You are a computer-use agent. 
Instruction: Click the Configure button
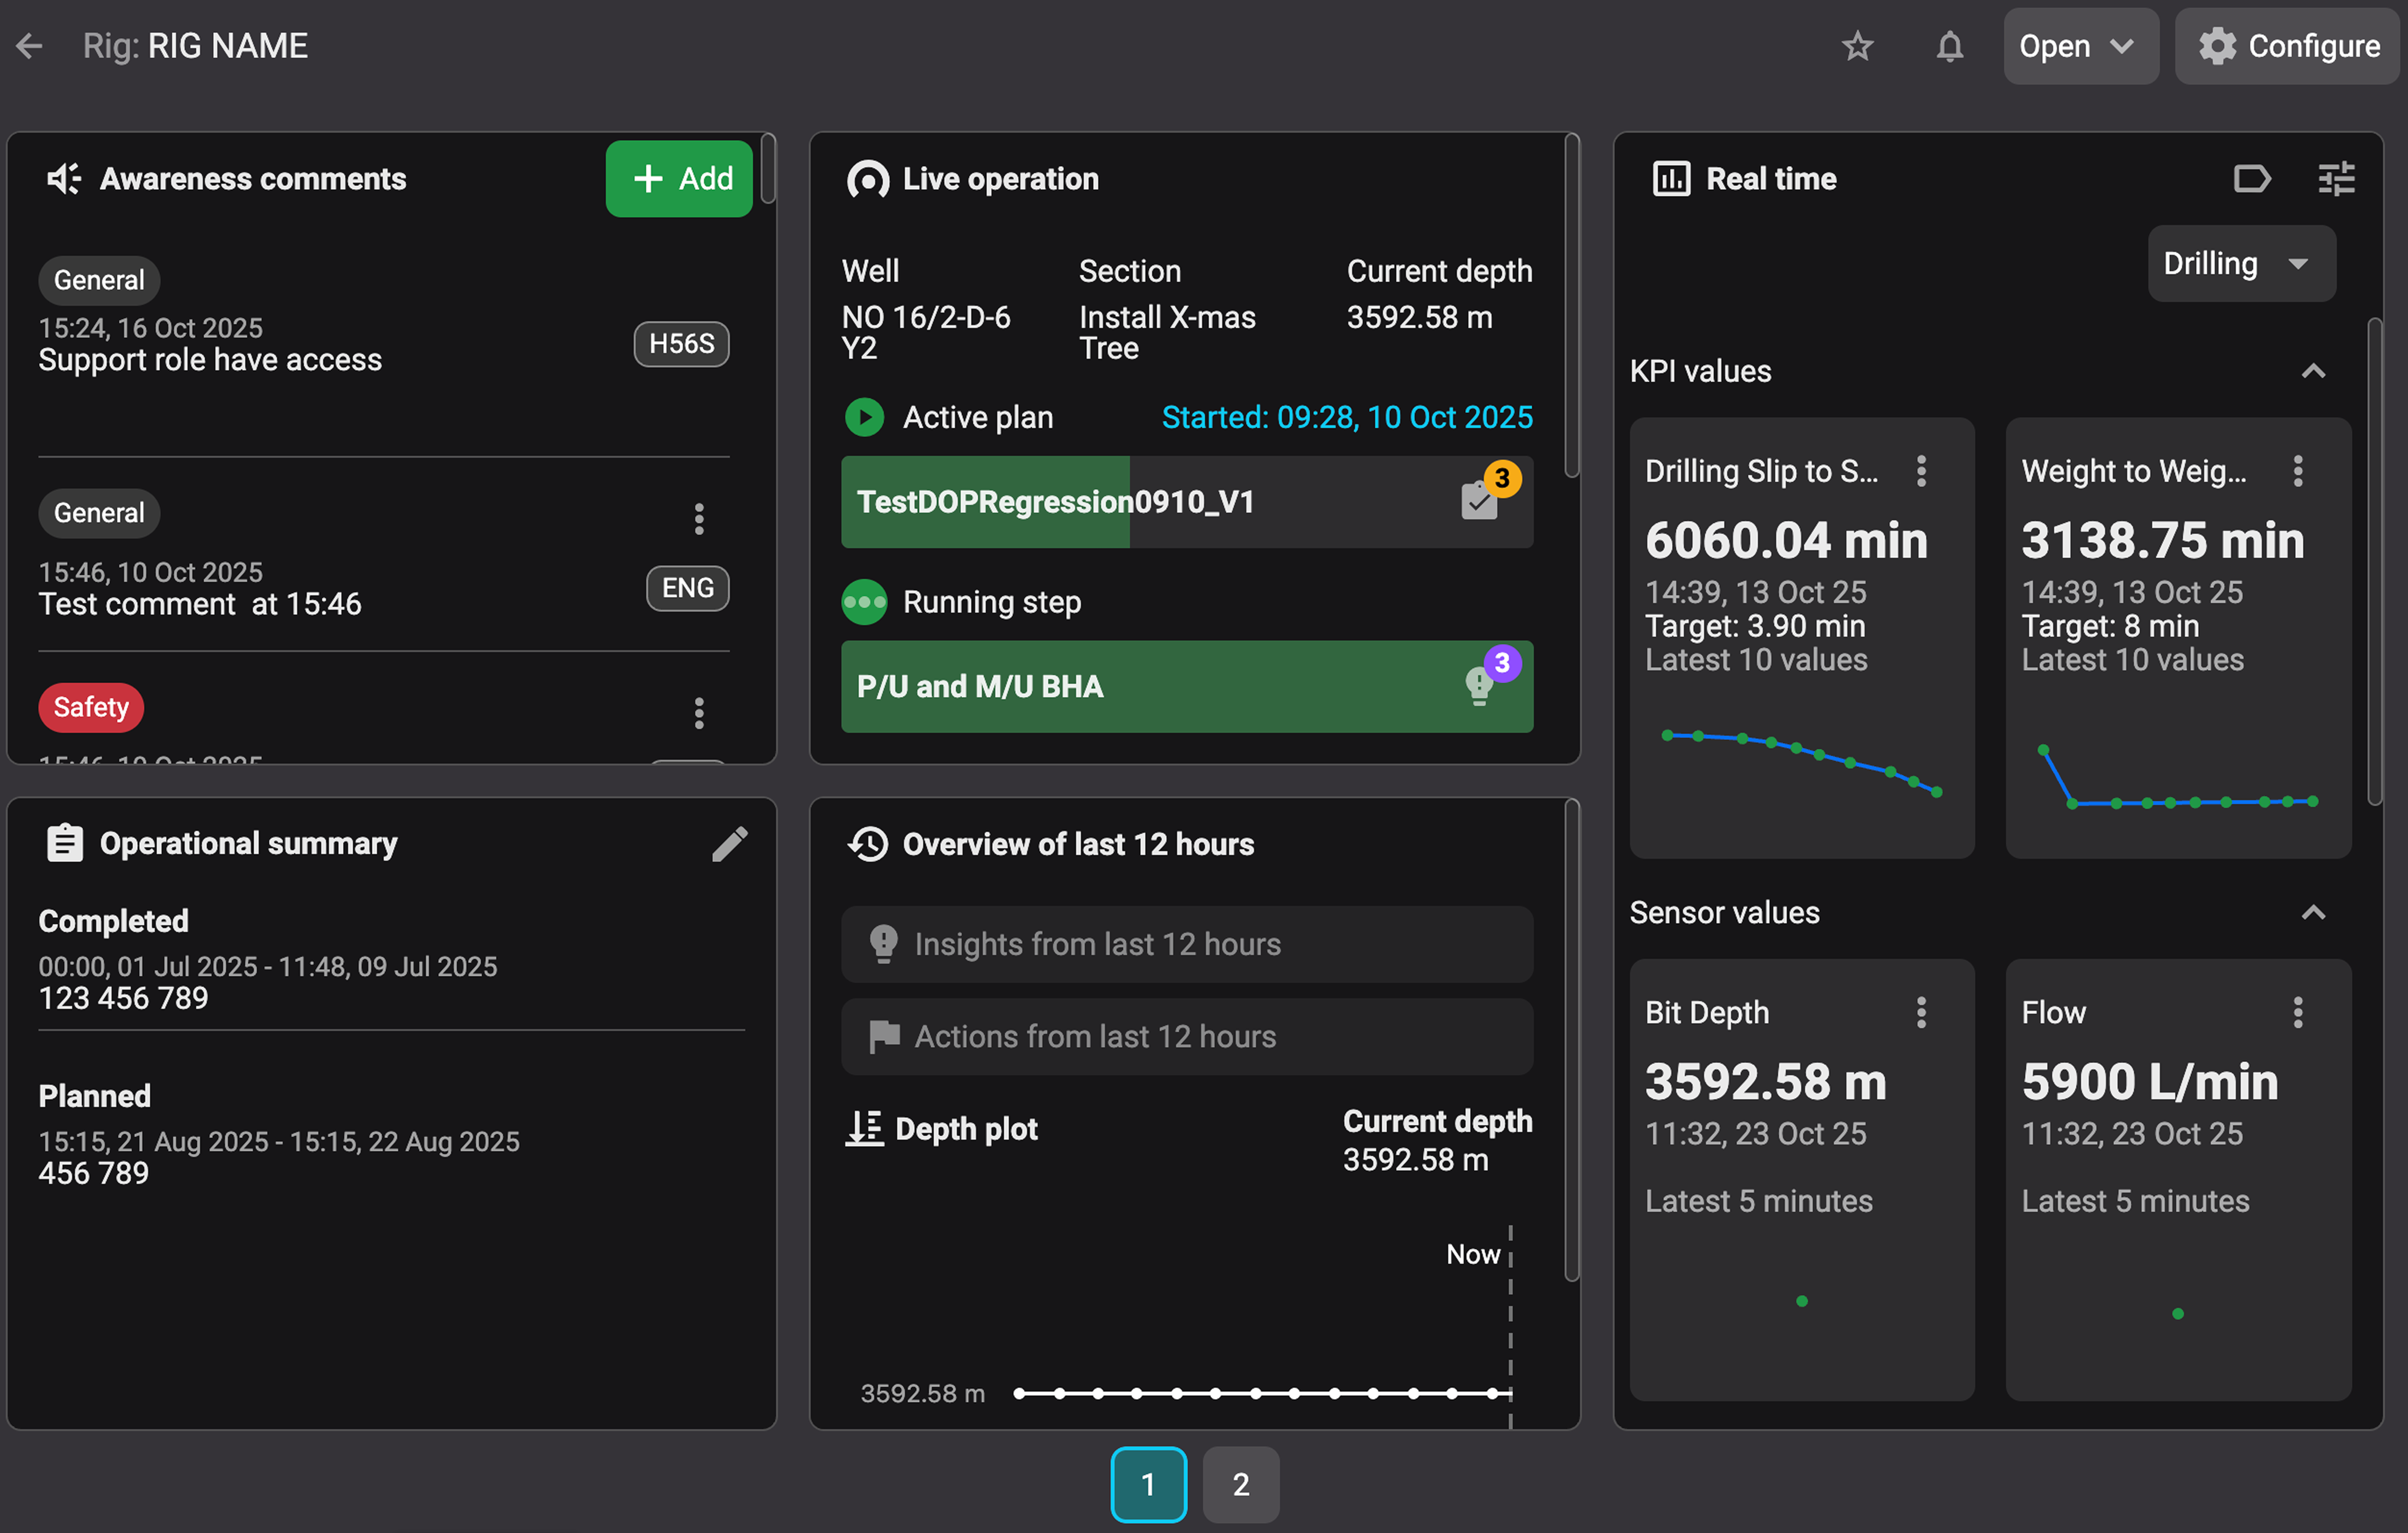coord(2288,46)
